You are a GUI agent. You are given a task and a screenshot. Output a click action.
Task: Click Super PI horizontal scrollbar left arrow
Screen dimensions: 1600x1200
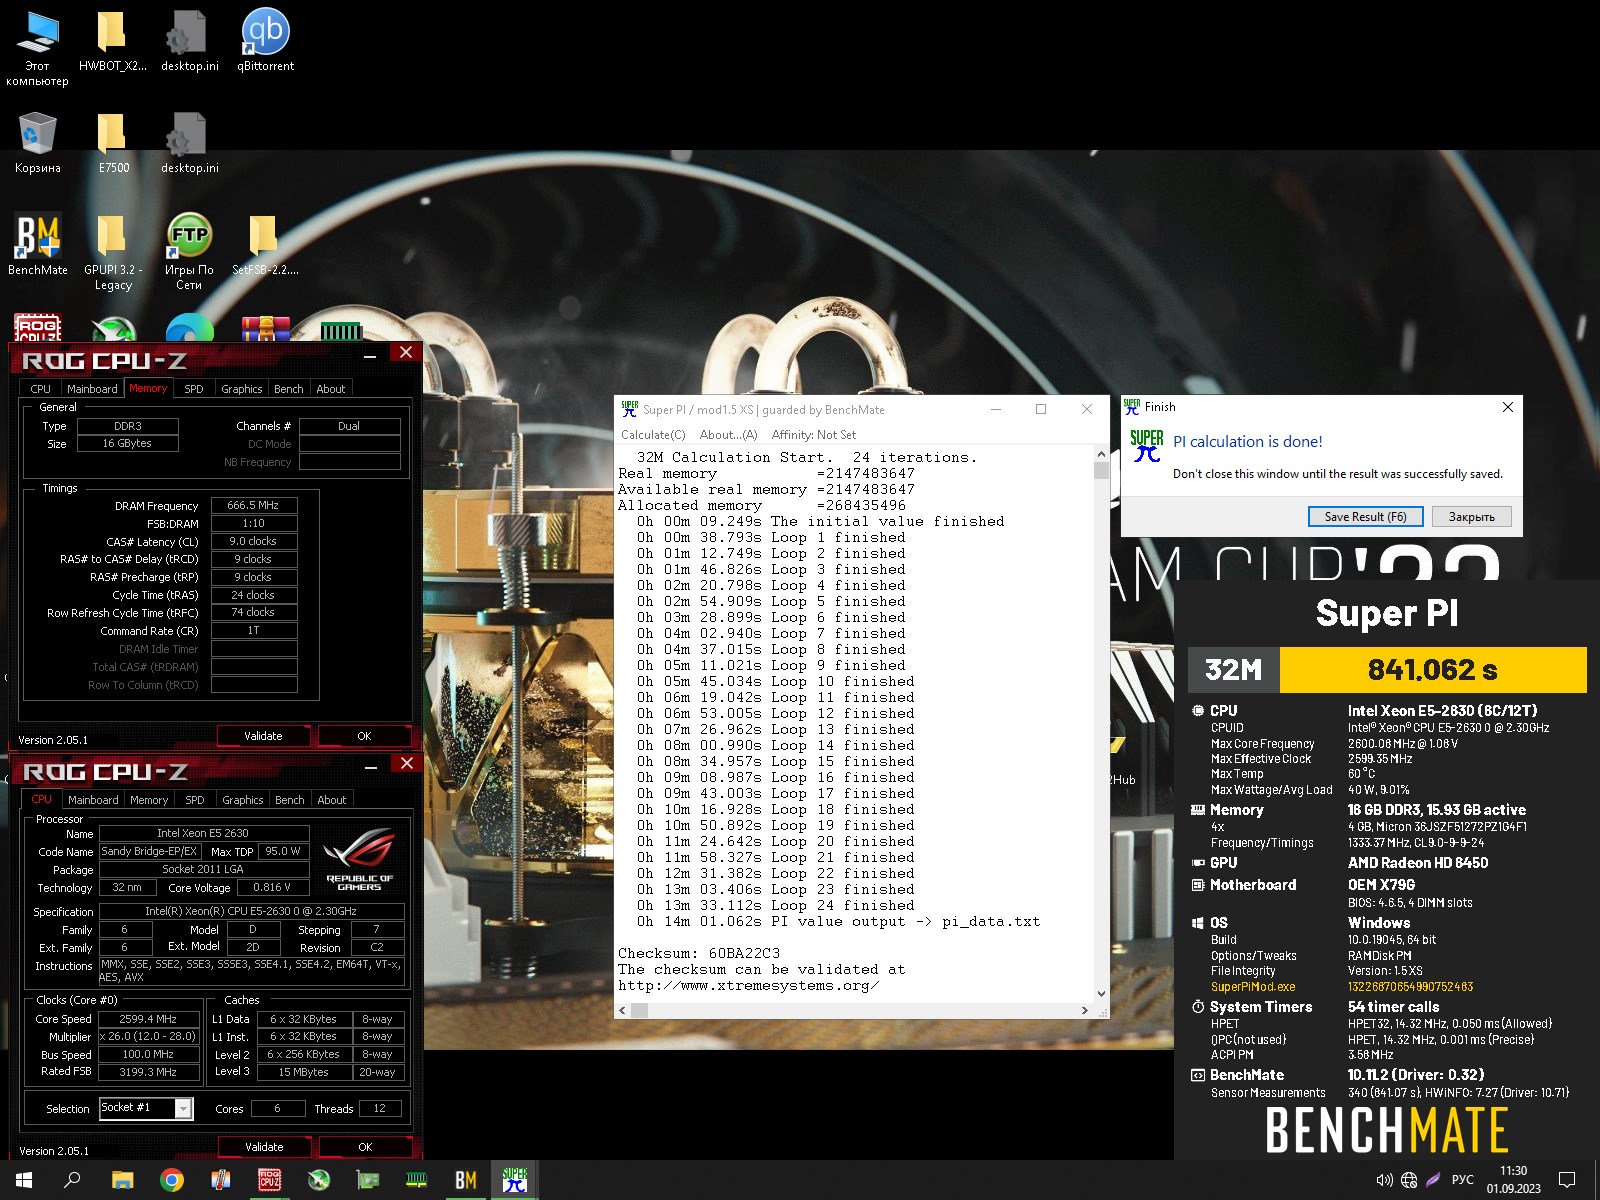(622, 1011)
